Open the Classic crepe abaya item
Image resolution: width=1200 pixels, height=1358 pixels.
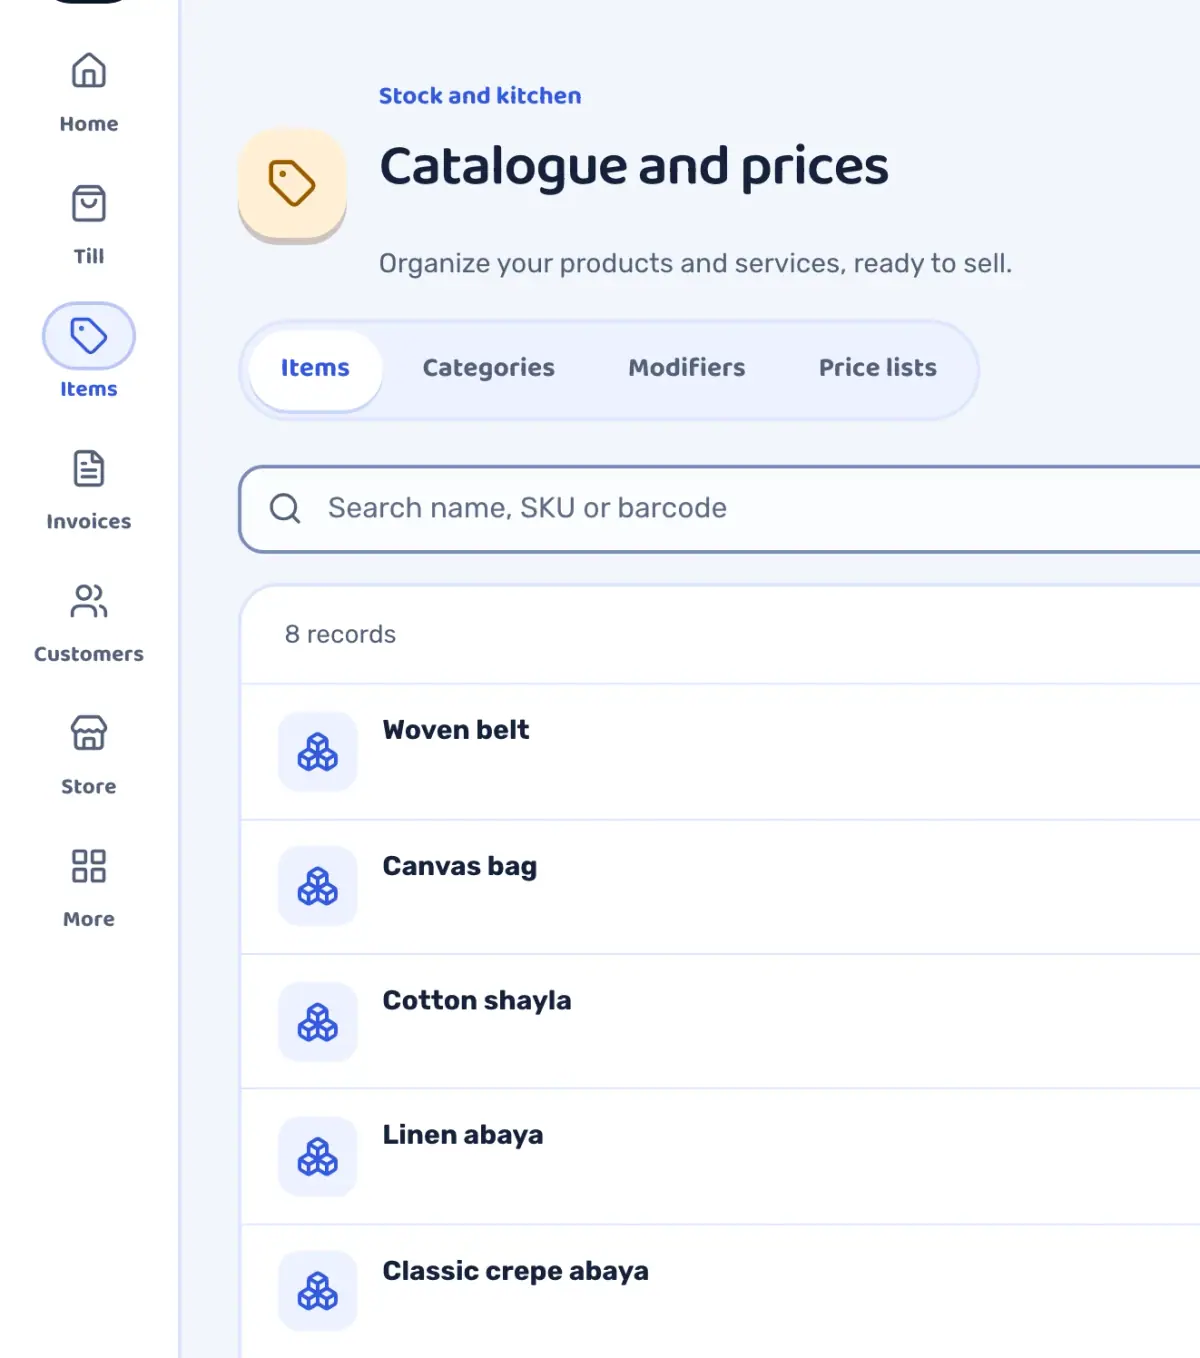click(720, 1291)
